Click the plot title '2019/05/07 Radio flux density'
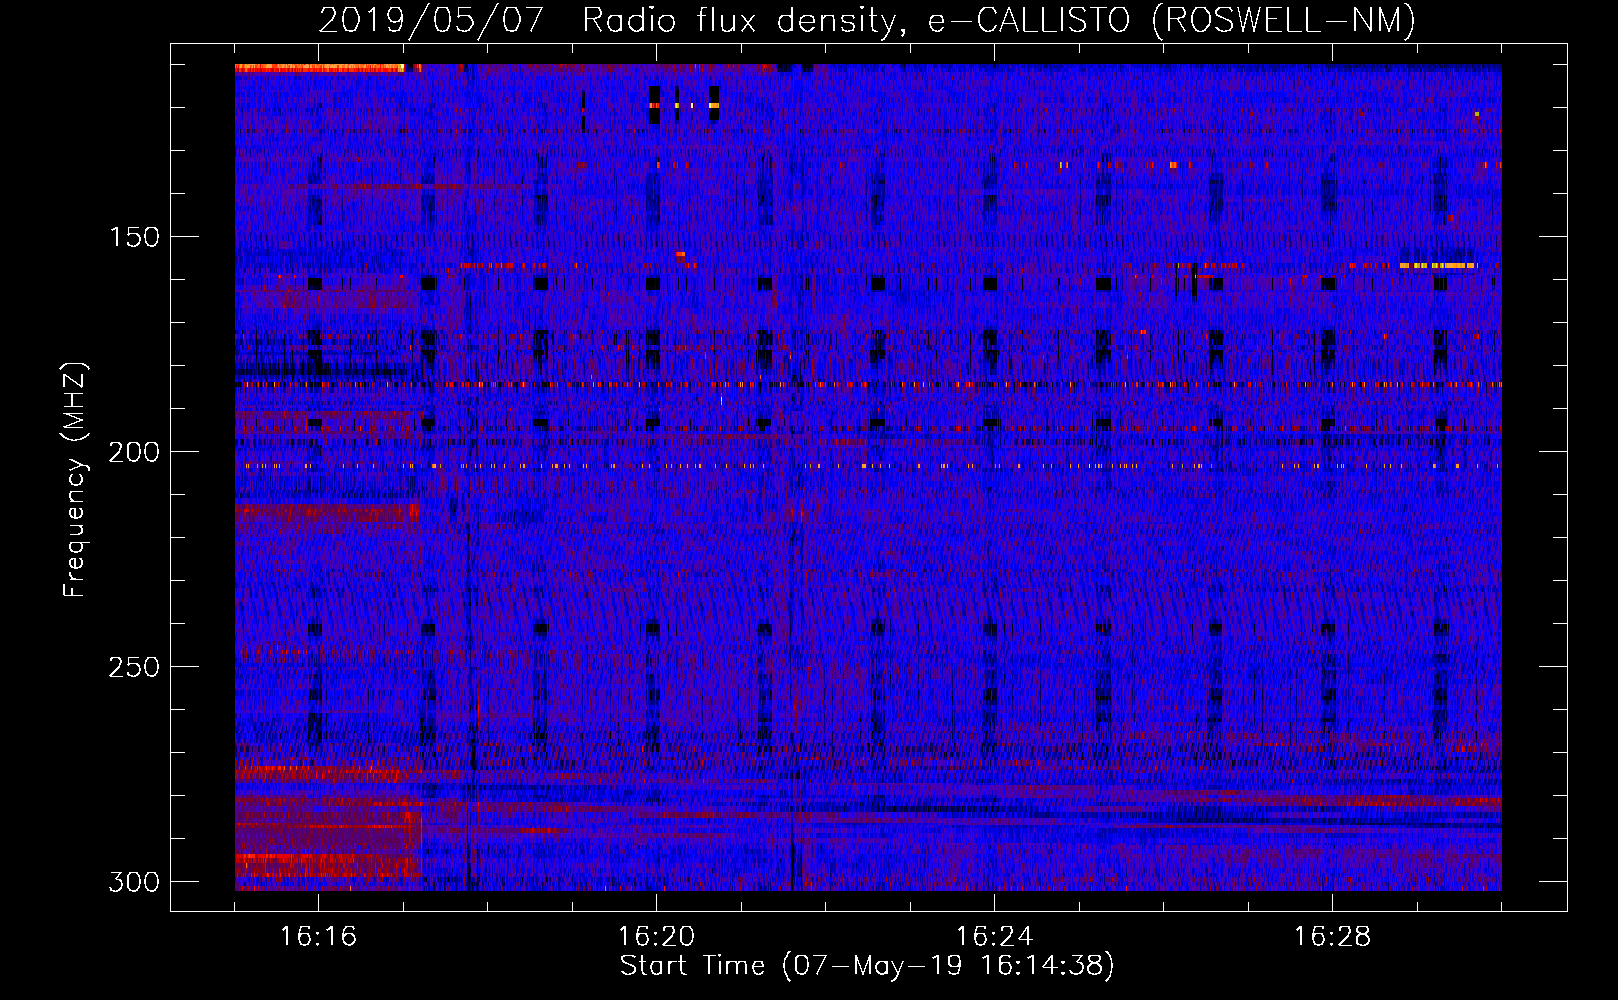This screenshot has width=1618, height=1000. [867, 21]
